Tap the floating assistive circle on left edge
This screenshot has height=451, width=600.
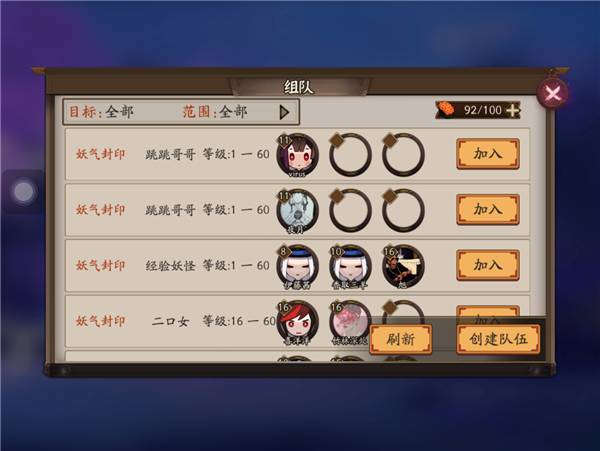tap(24, 191)
